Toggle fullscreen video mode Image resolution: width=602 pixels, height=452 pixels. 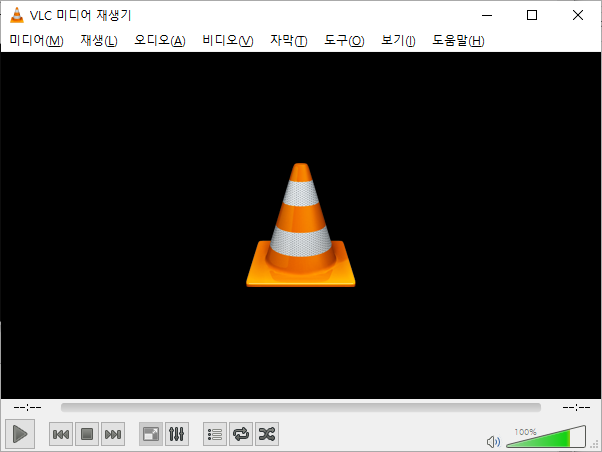point(150,434)
